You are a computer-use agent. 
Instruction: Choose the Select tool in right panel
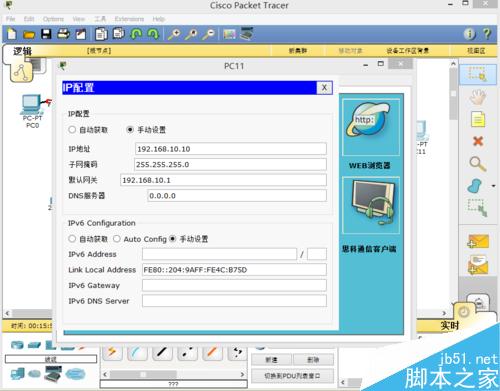(478, 74)
